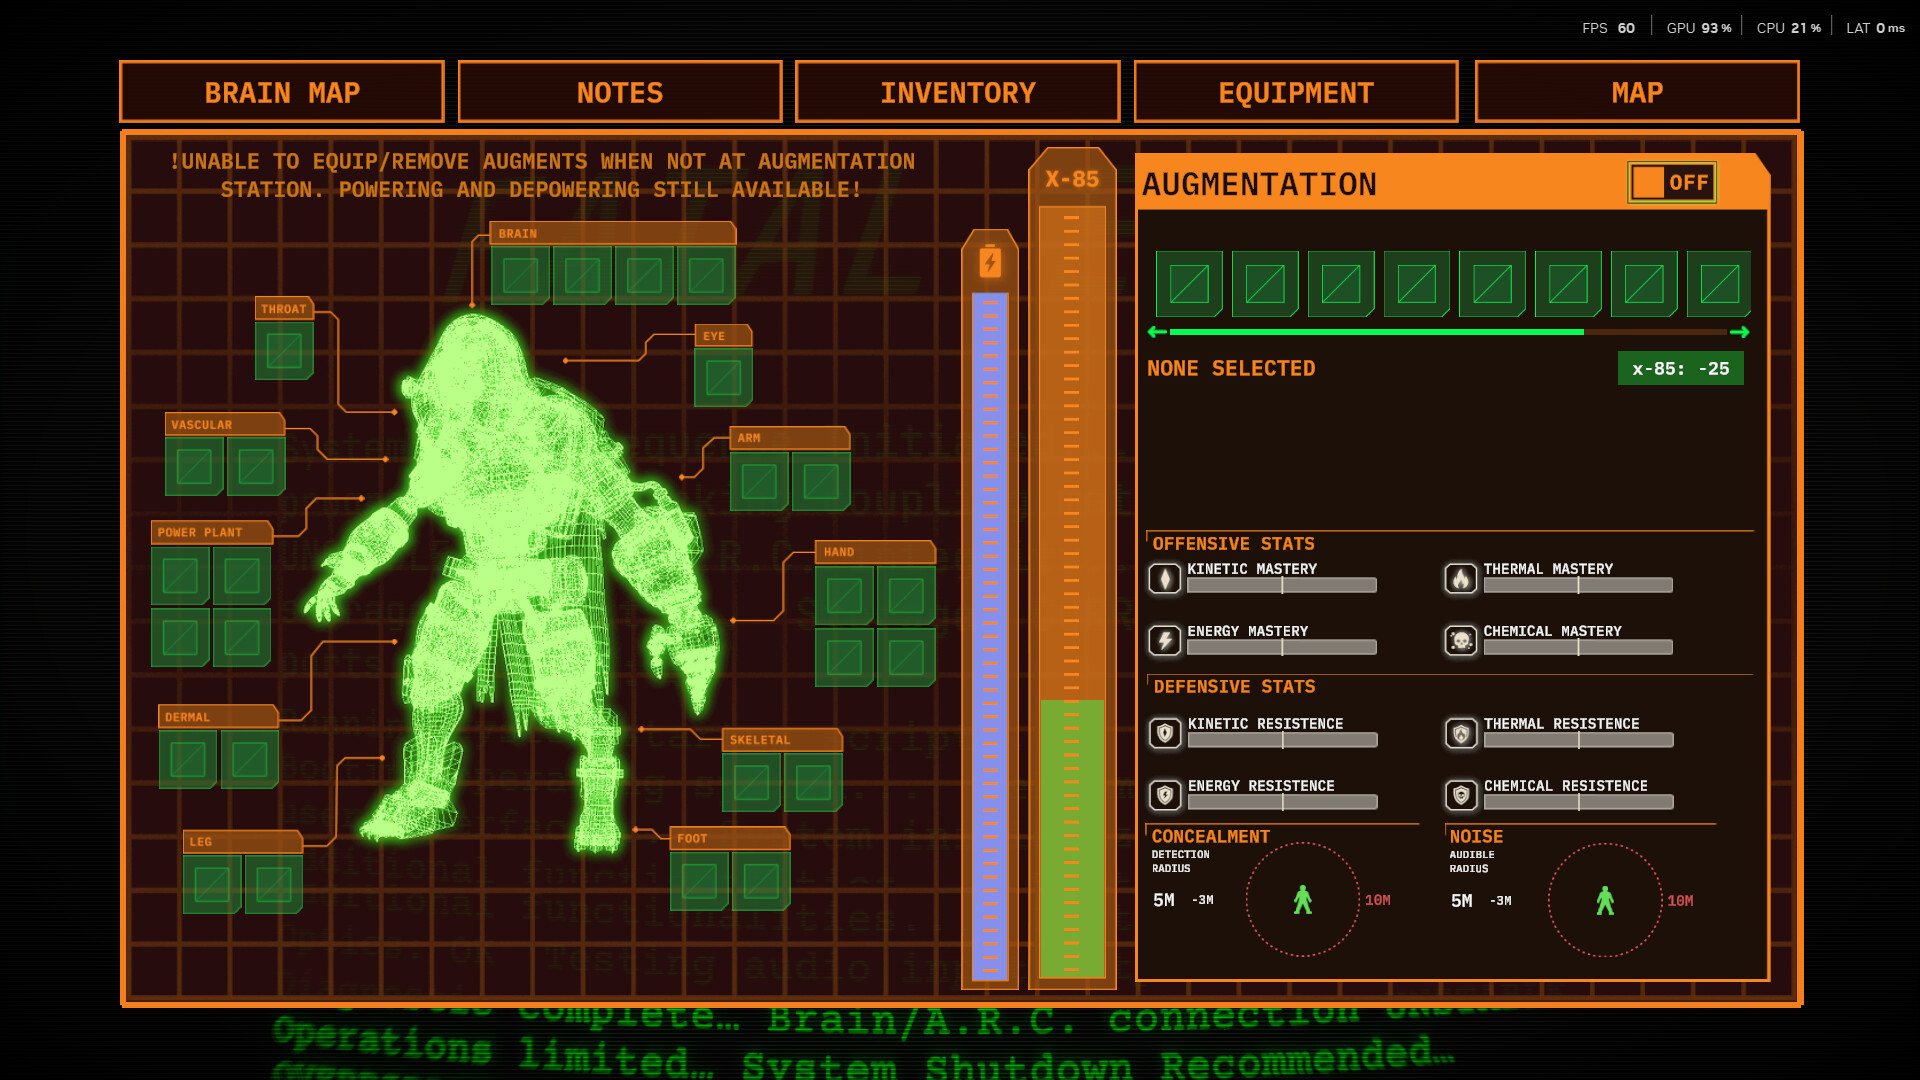Click the CPU 21 % readout
The width and height of the screenshot is (1920, 1080).
[1788, 28]
